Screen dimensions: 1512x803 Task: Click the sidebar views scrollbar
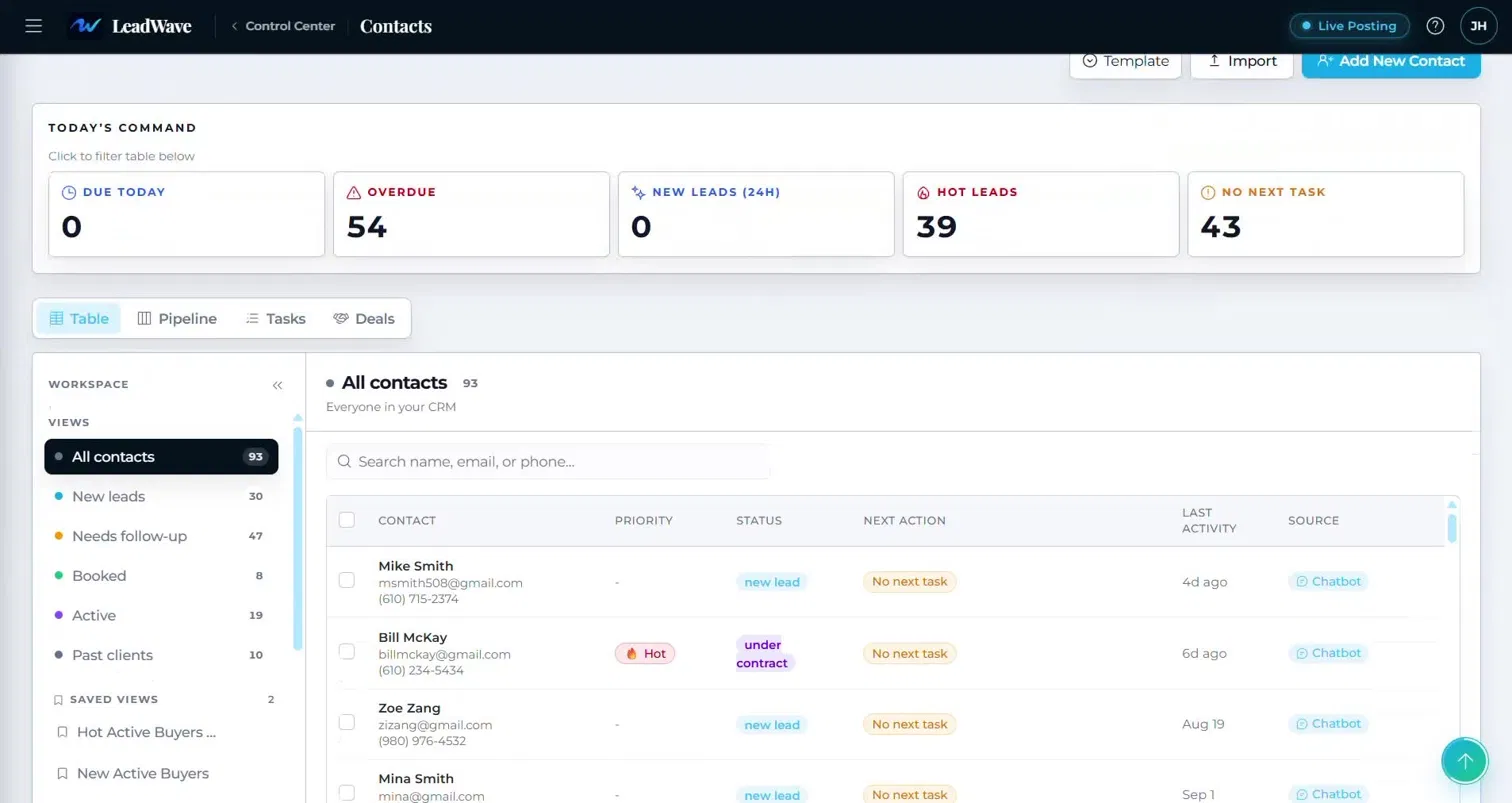(x=297, y=538)
